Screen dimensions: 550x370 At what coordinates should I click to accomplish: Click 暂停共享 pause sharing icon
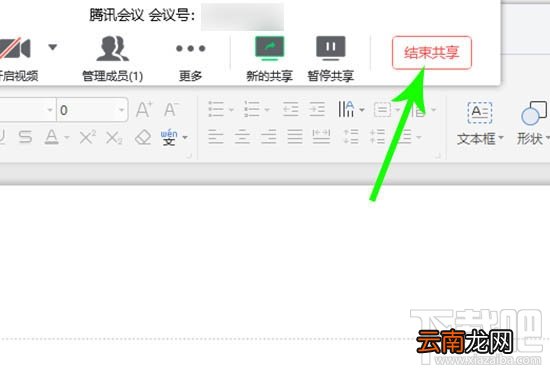(330, 48)
